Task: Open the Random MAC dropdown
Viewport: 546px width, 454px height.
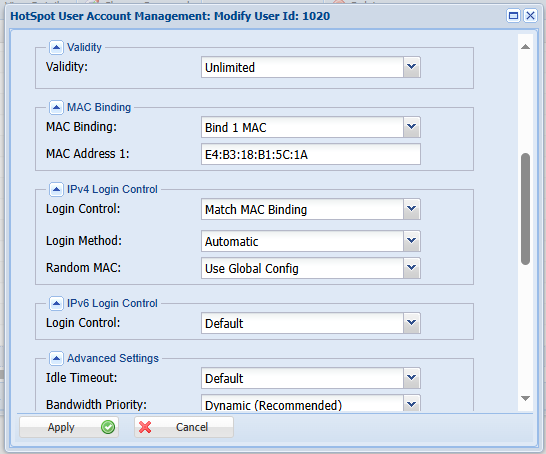Action: coord(412,268)
